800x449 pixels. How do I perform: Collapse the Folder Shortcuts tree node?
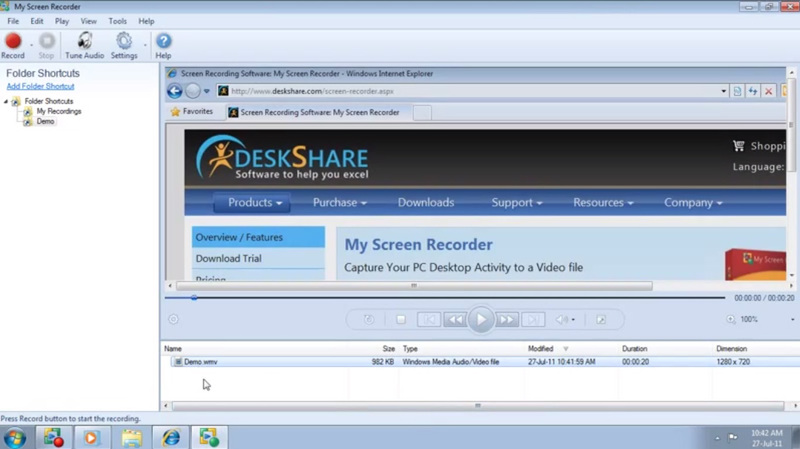click(x=6, y=101)
